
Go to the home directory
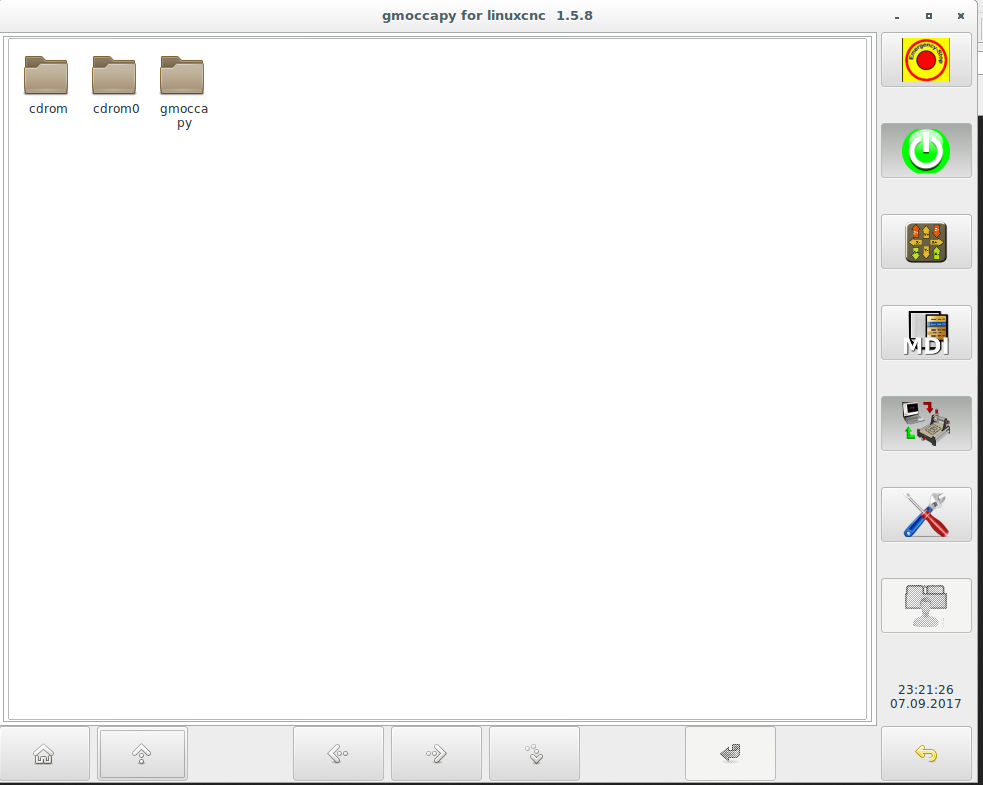coord(44,754)
